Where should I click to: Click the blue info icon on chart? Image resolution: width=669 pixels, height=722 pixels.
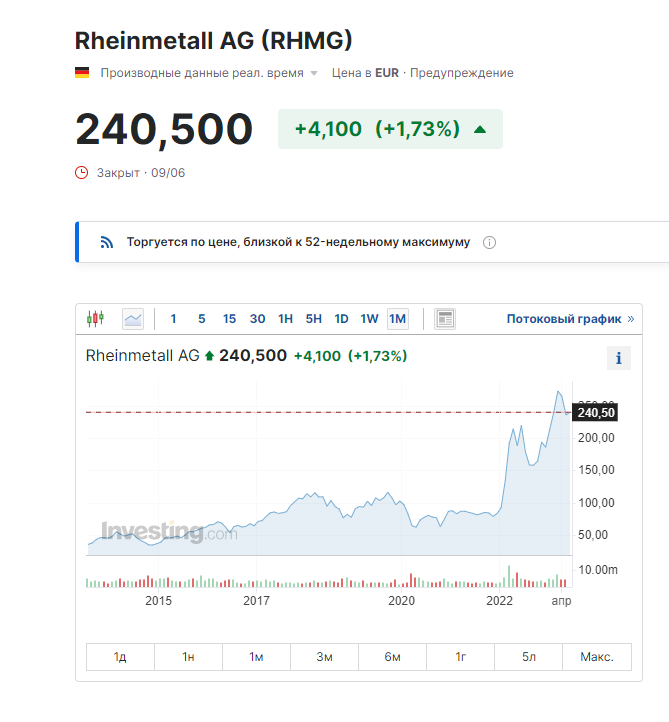coord(618,358)
